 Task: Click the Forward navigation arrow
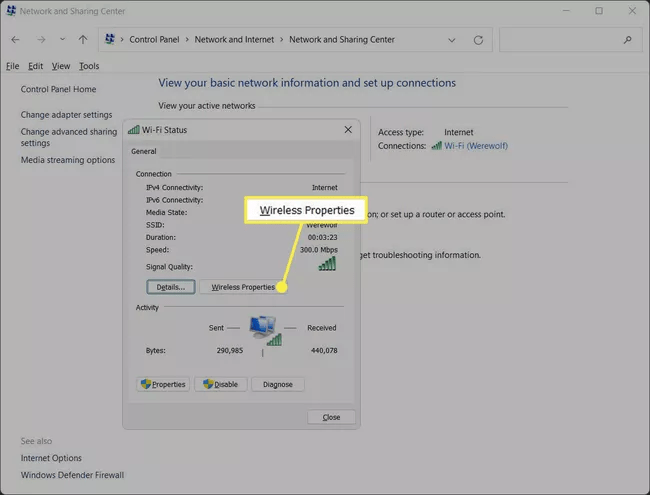(41, 40)
